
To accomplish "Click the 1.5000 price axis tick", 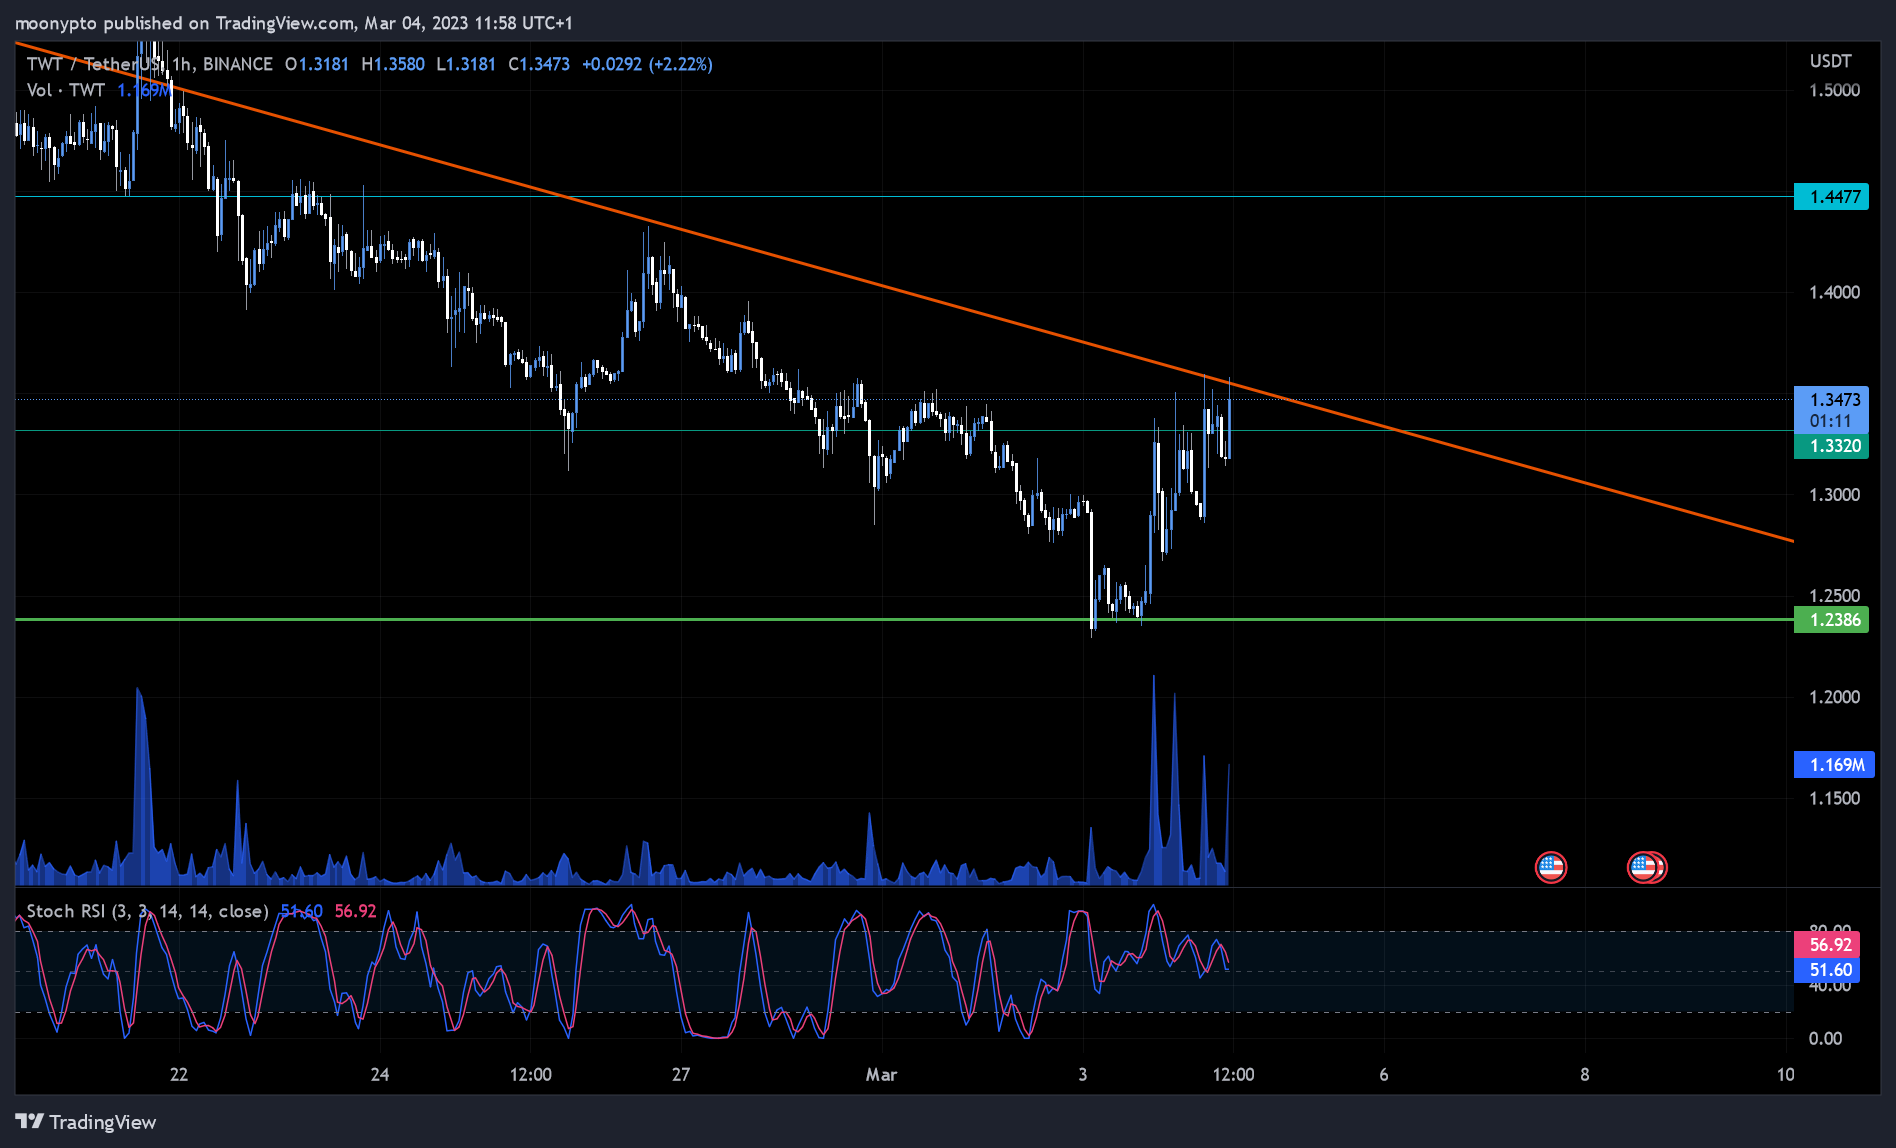I will (1834, 90).
